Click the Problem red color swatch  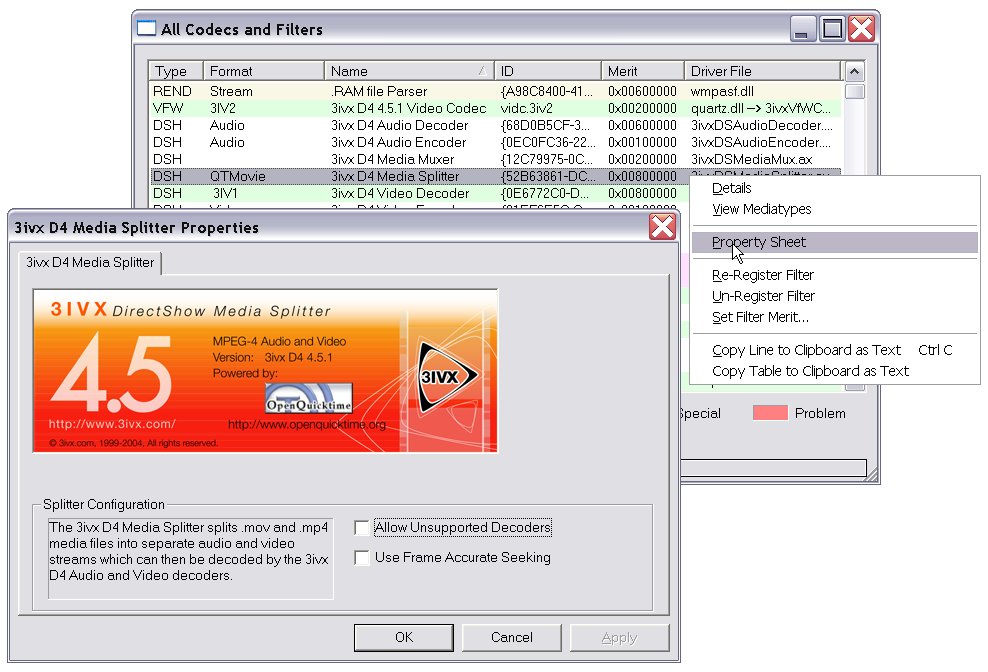770,413
